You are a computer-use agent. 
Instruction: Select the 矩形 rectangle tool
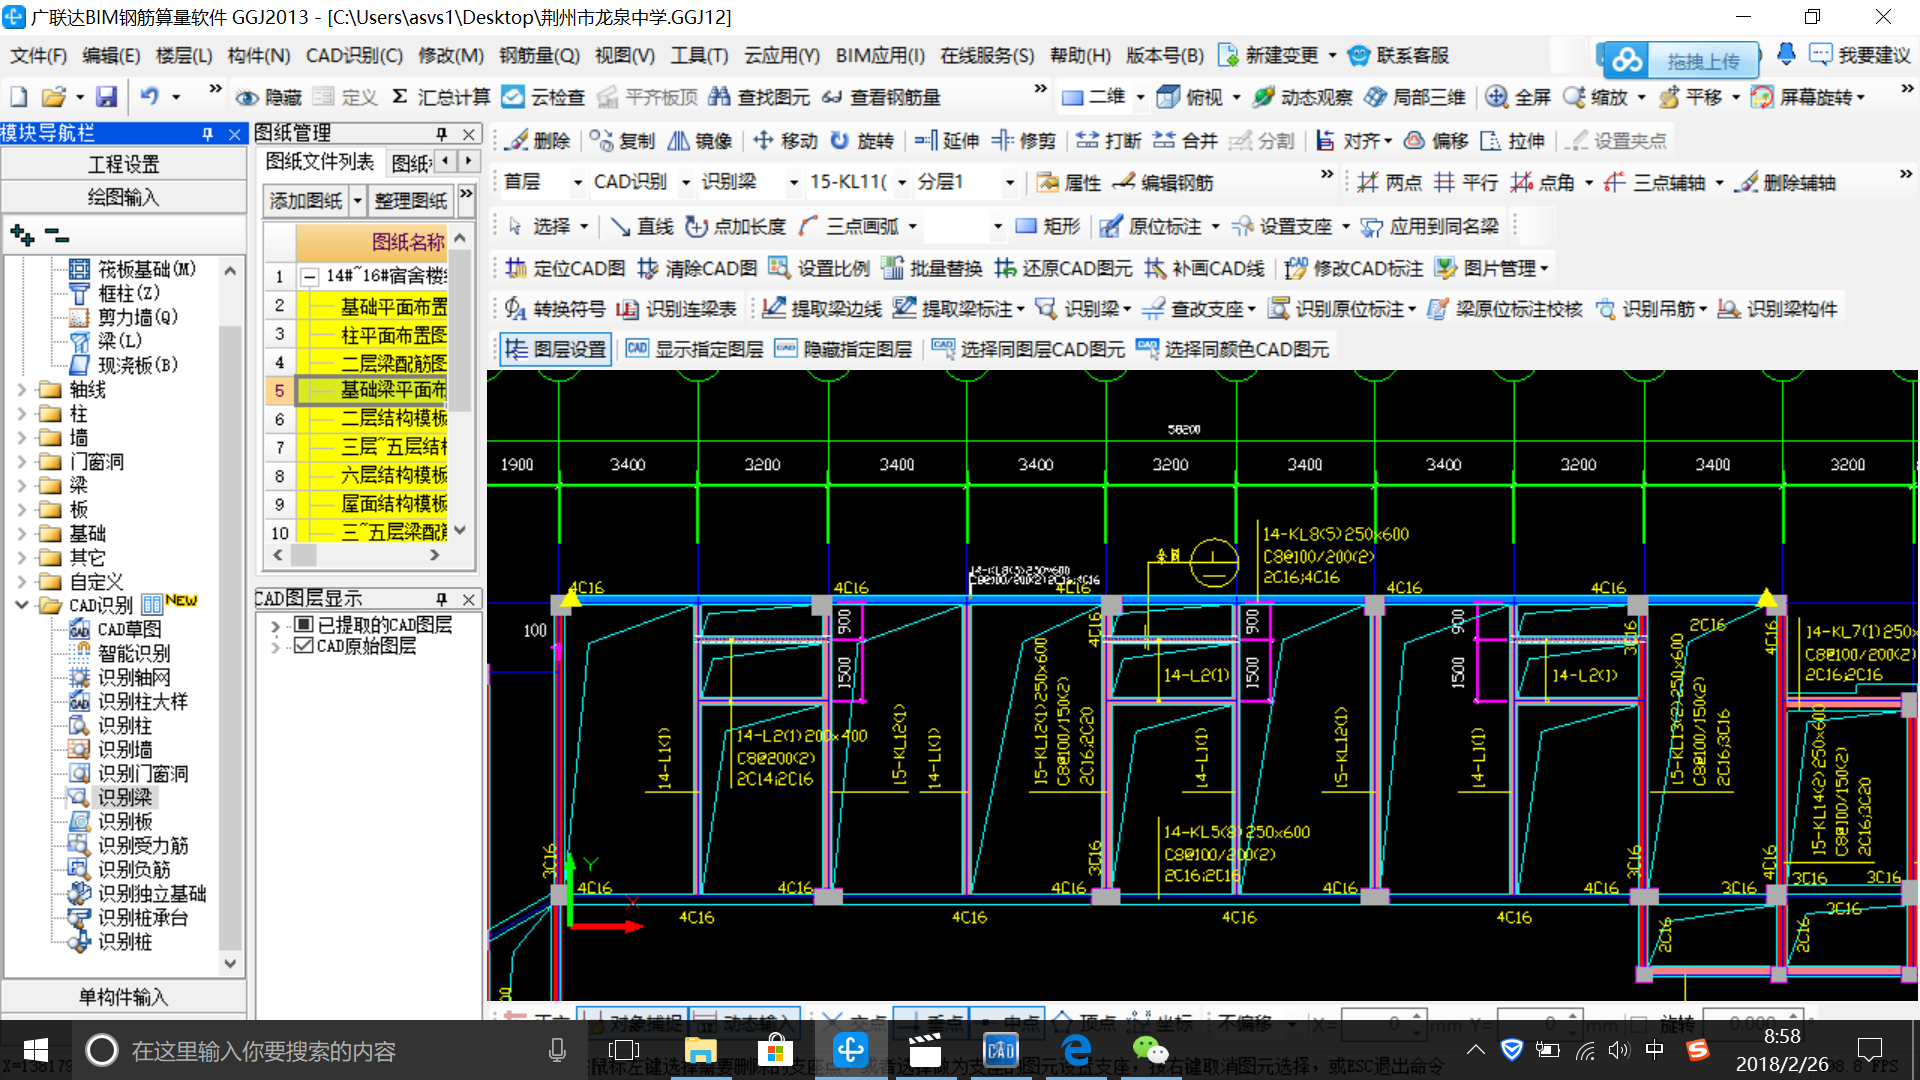point(1047,227)
